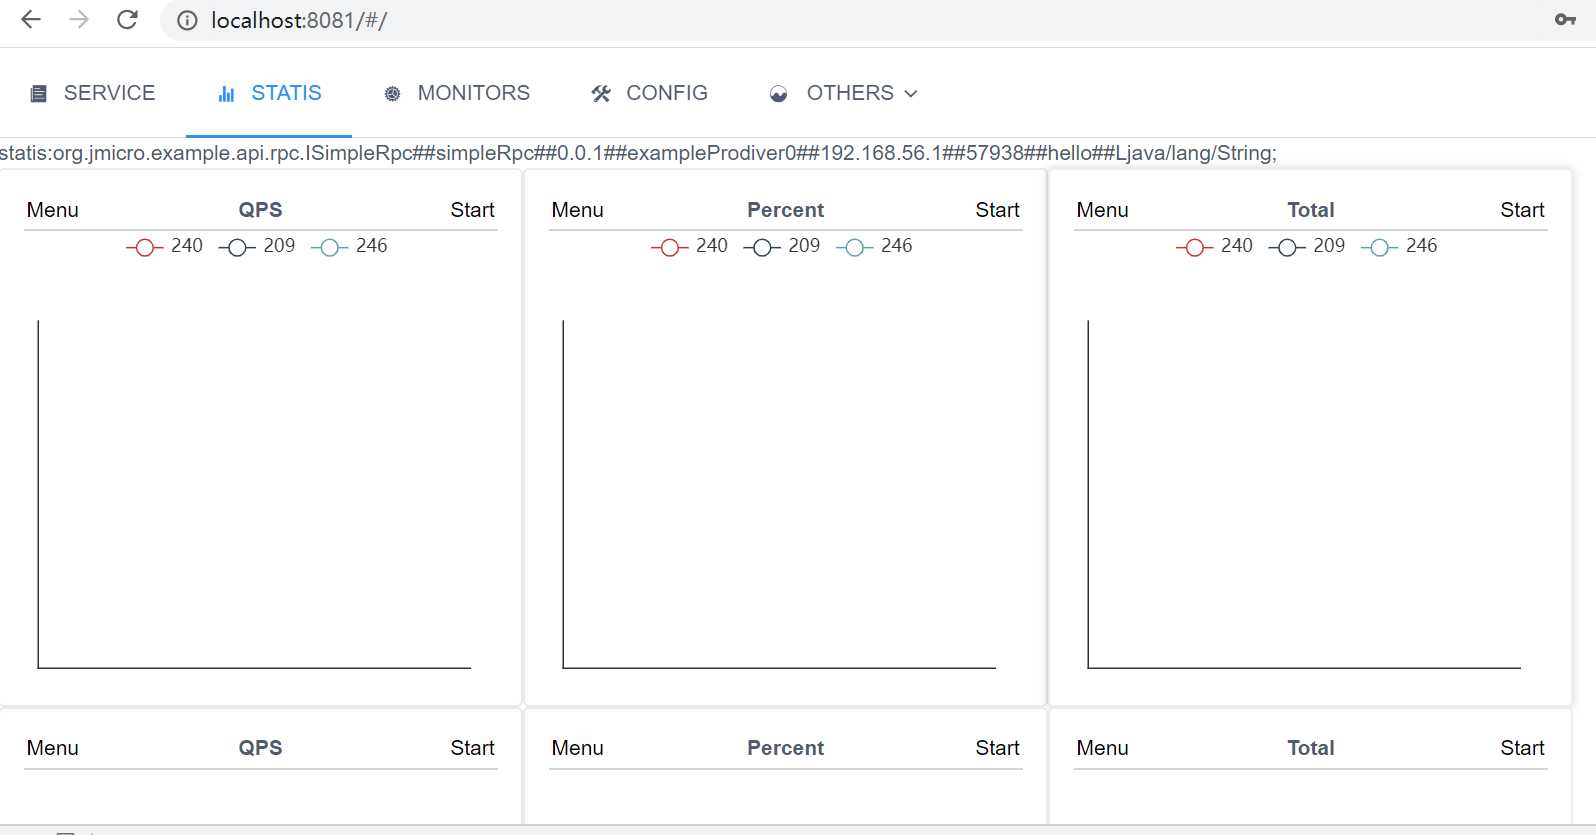
Task: Toggle black 209 series in Percent legend
Action: (782, 246)
